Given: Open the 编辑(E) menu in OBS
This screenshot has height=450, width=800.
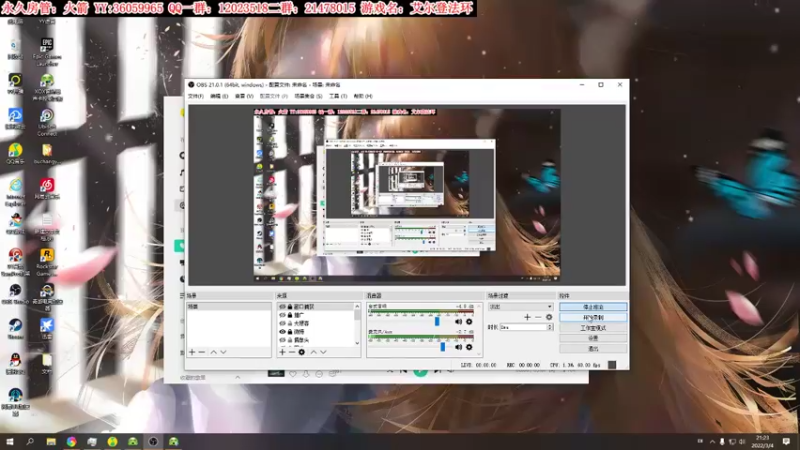Looking at the screenshot, I should [x=219, y=96].
